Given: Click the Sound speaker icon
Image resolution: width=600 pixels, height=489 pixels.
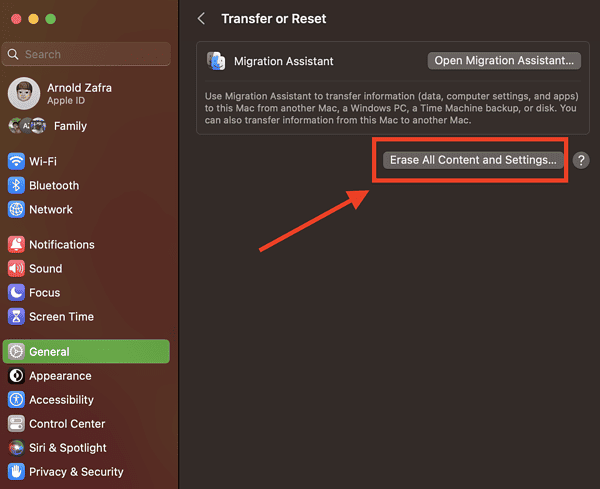Looking at the screenshot, I should pyautogui.click(x=16, y=269).
